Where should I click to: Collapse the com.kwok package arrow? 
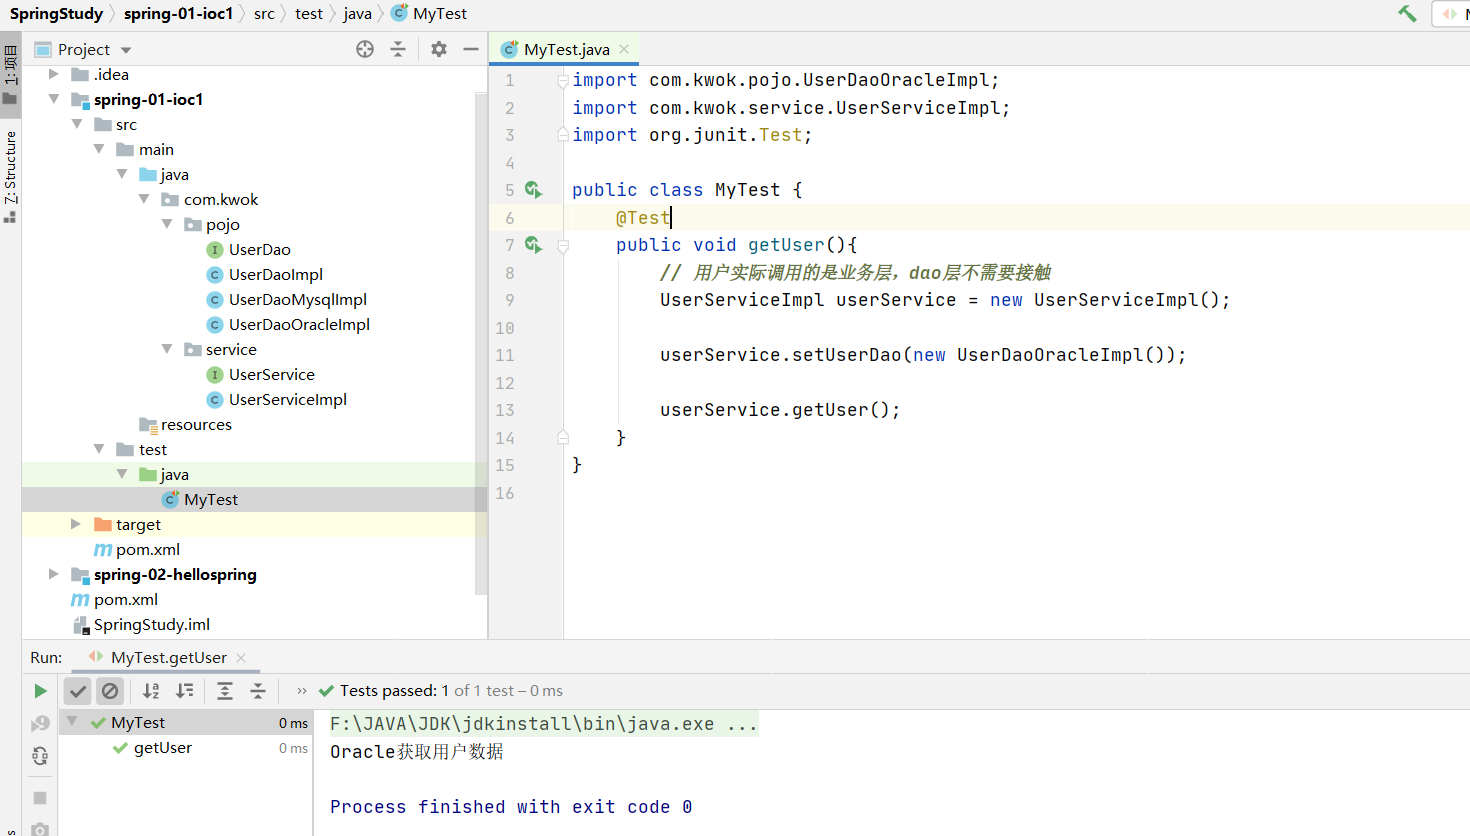[144, 199]
